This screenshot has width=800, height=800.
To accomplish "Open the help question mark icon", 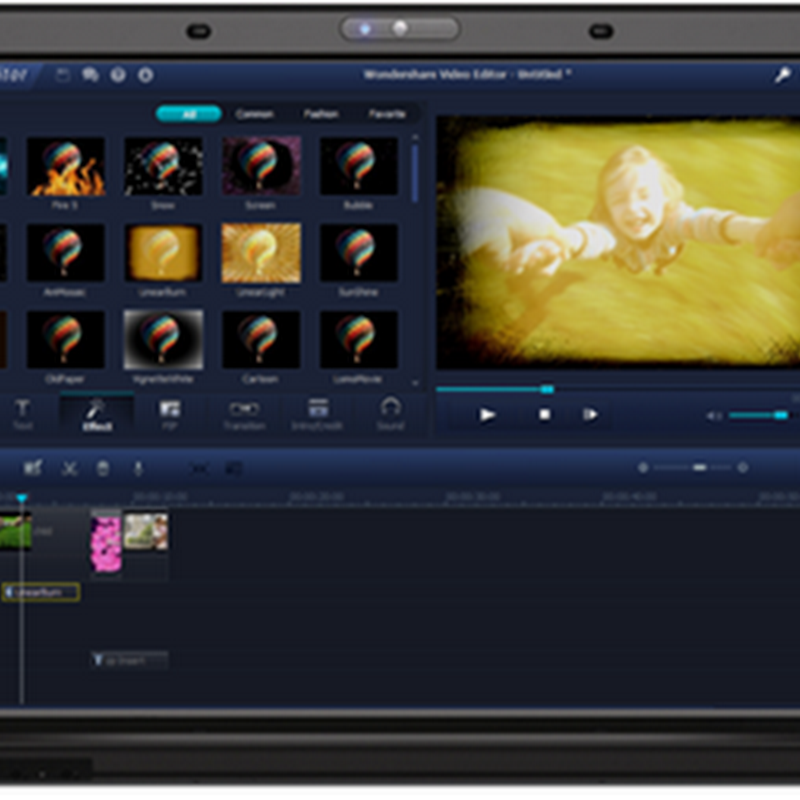I will [x=118, y=75].
